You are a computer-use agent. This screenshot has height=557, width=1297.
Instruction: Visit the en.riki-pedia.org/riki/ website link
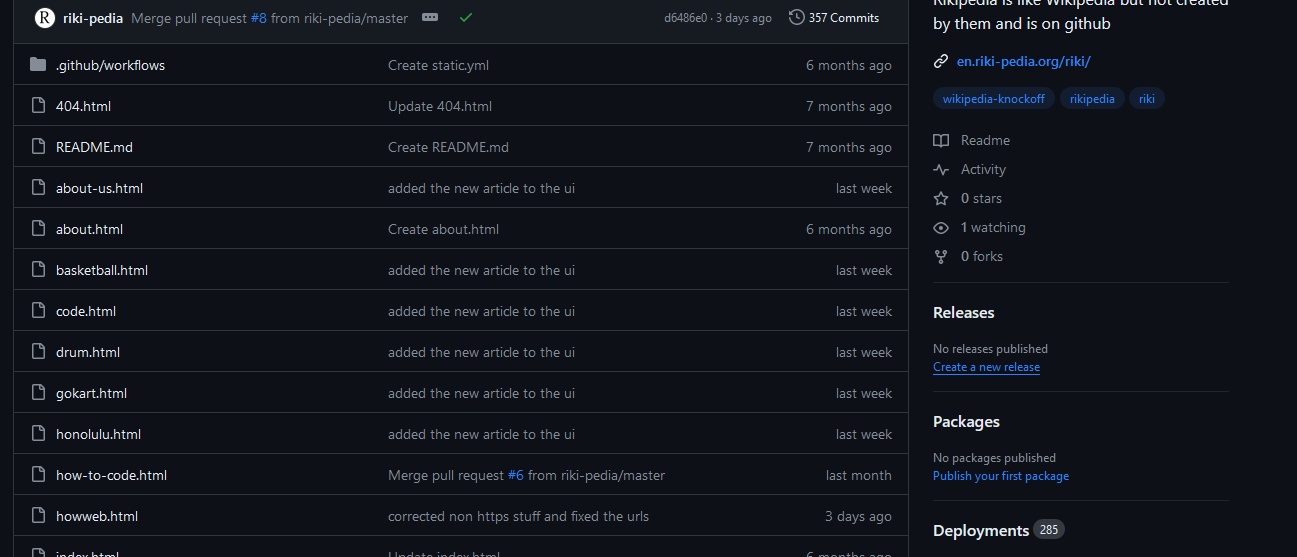pyautogui.click(x=1023, y=61)
